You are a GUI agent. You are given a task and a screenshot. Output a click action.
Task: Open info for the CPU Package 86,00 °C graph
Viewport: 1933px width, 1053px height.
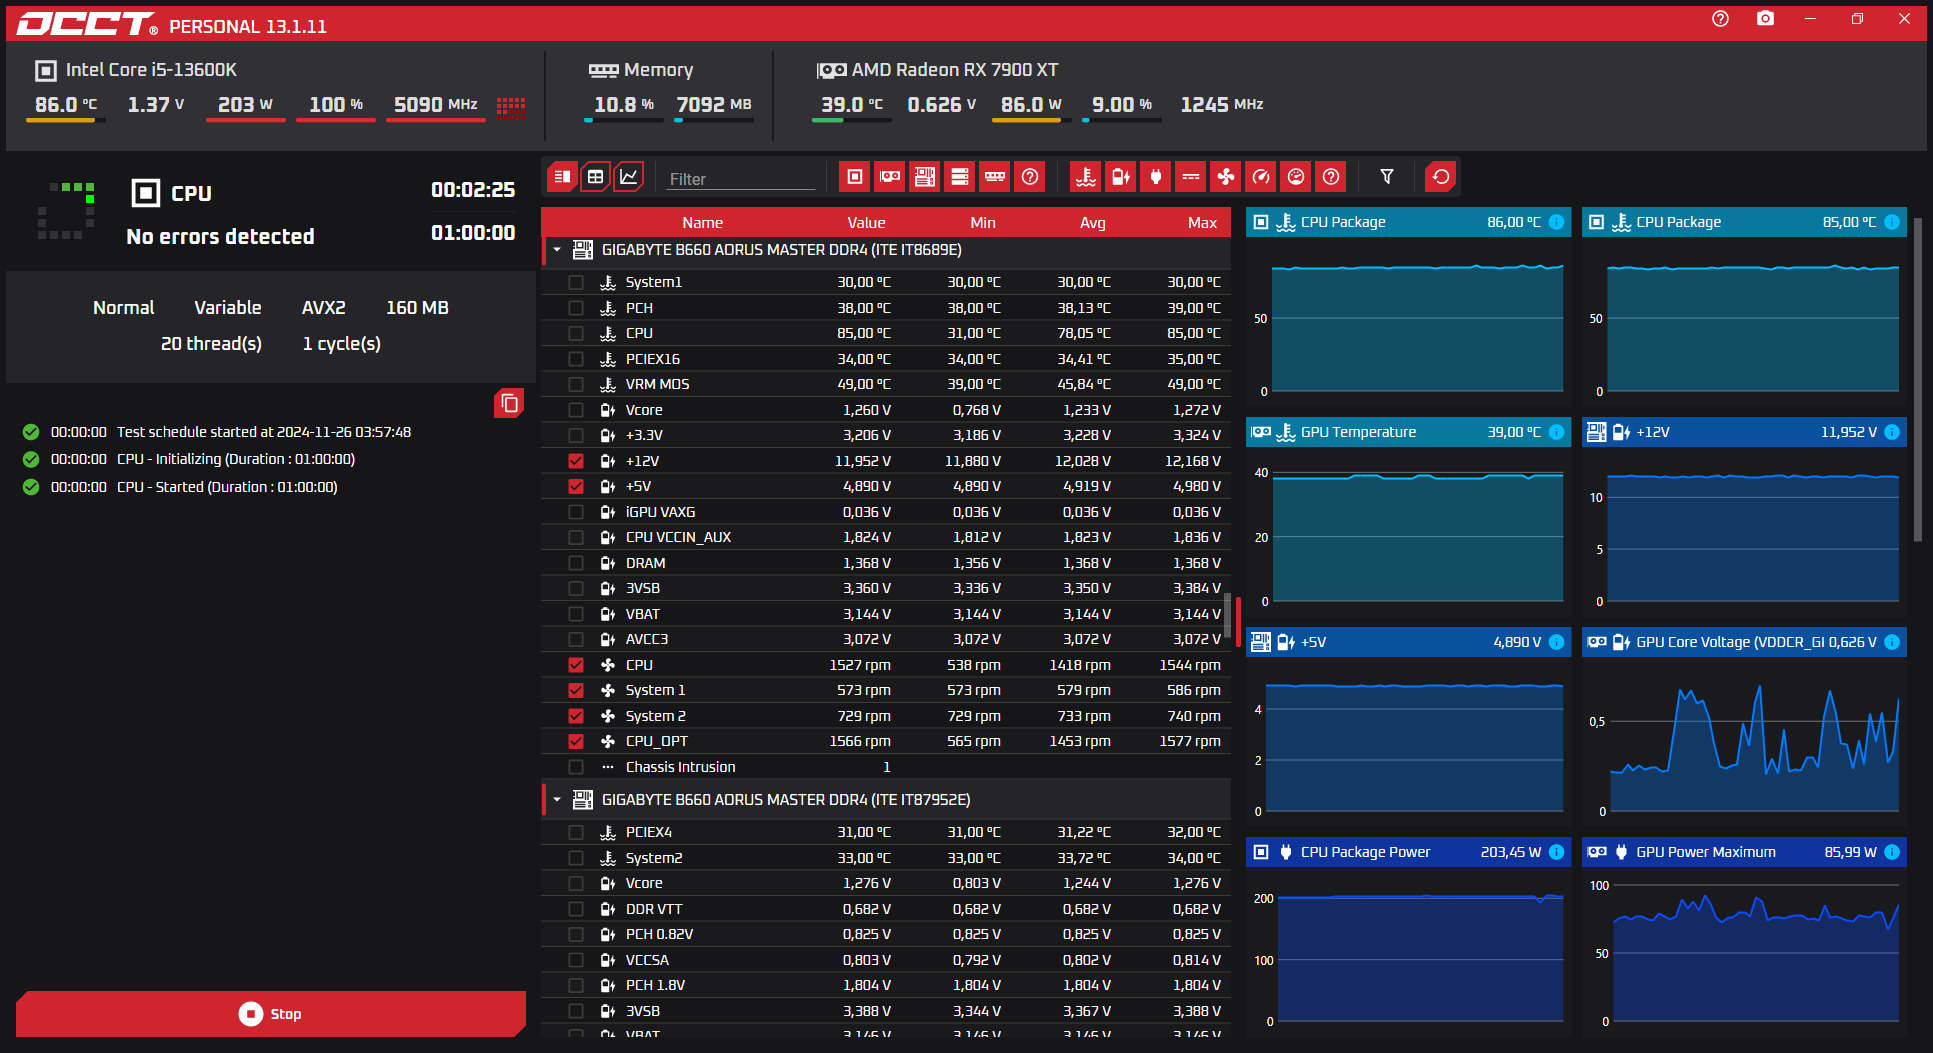tap(1557, 222)
